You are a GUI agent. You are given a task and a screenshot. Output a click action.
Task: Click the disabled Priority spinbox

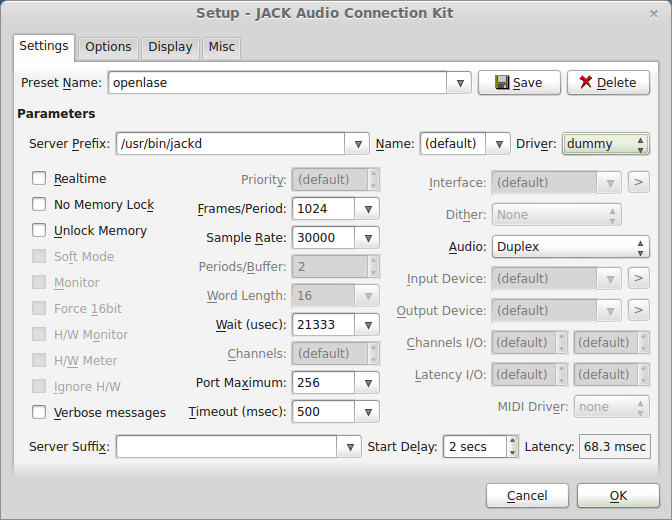[x=336, y=180]
